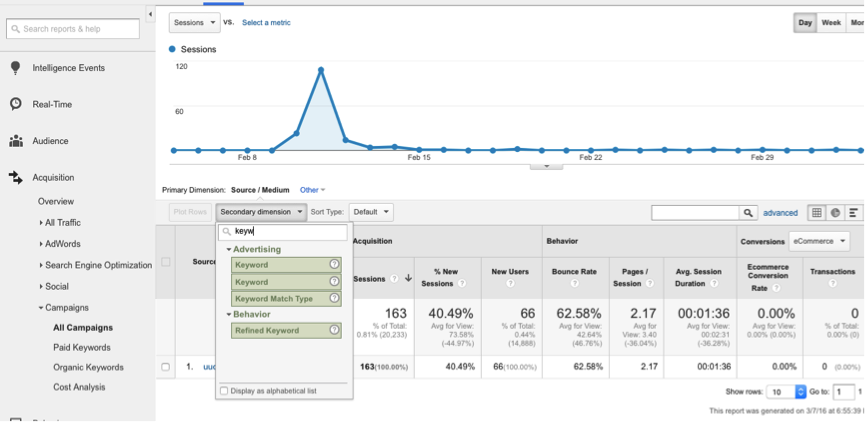Focus the table filter search box
The width and height of the screenshot is (865, 422).
pyautogui.click(x=695, y=212)
